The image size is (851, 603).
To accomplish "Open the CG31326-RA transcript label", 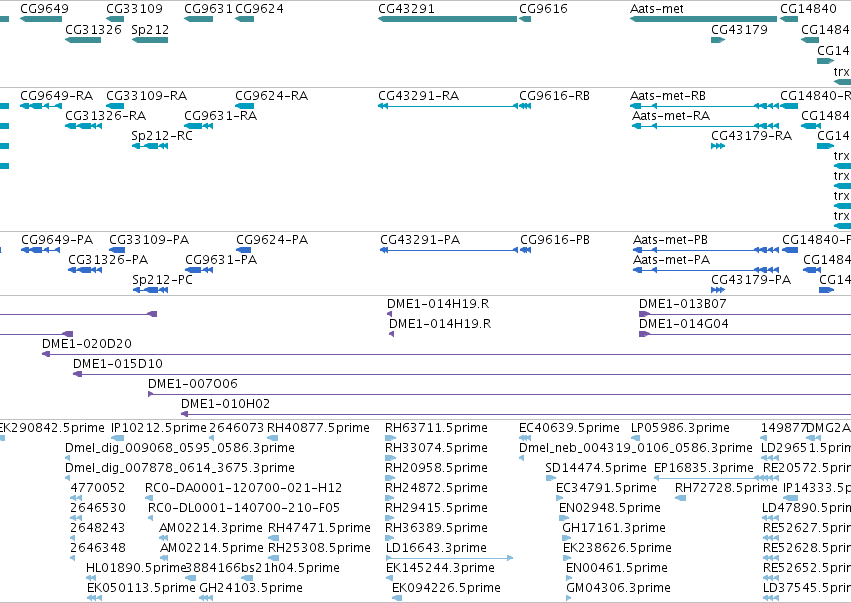I will (106, 116).
